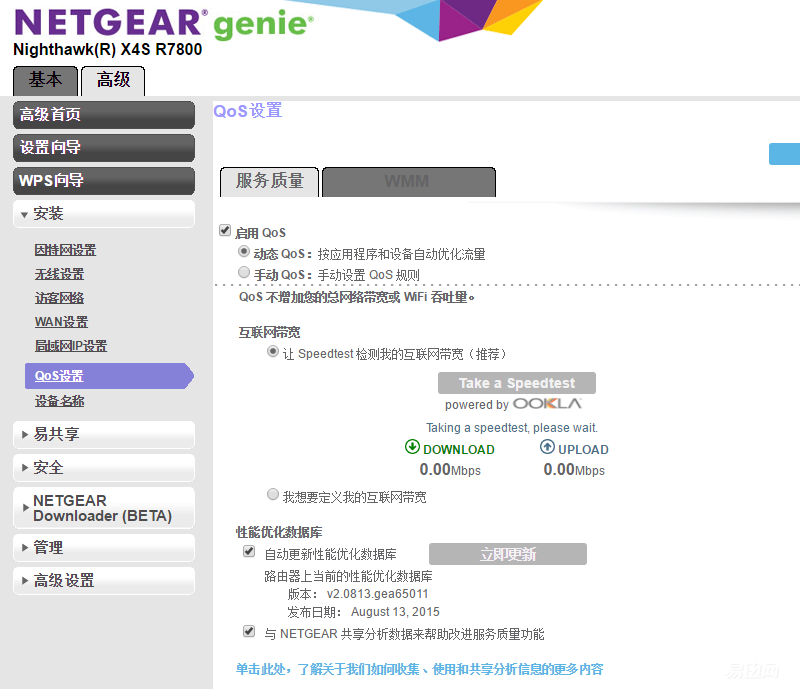
Task: Open the 因特网设置 link
Action: 65,250
